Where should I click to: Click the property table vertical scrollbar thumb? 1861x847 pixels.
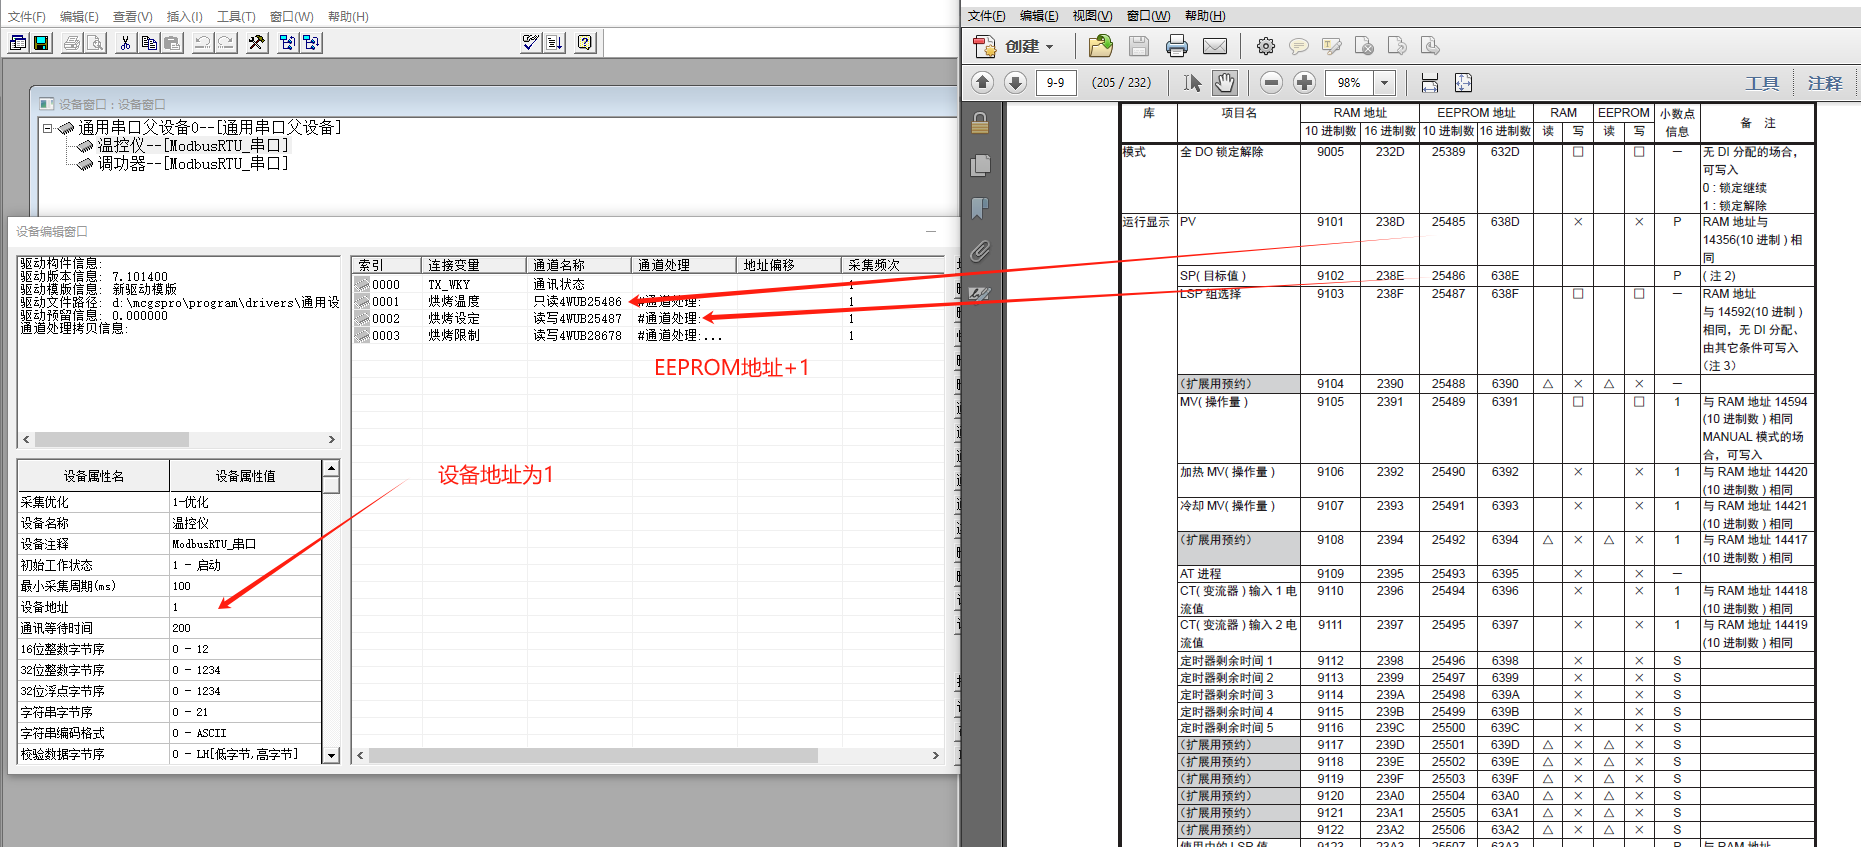[331, 485]
